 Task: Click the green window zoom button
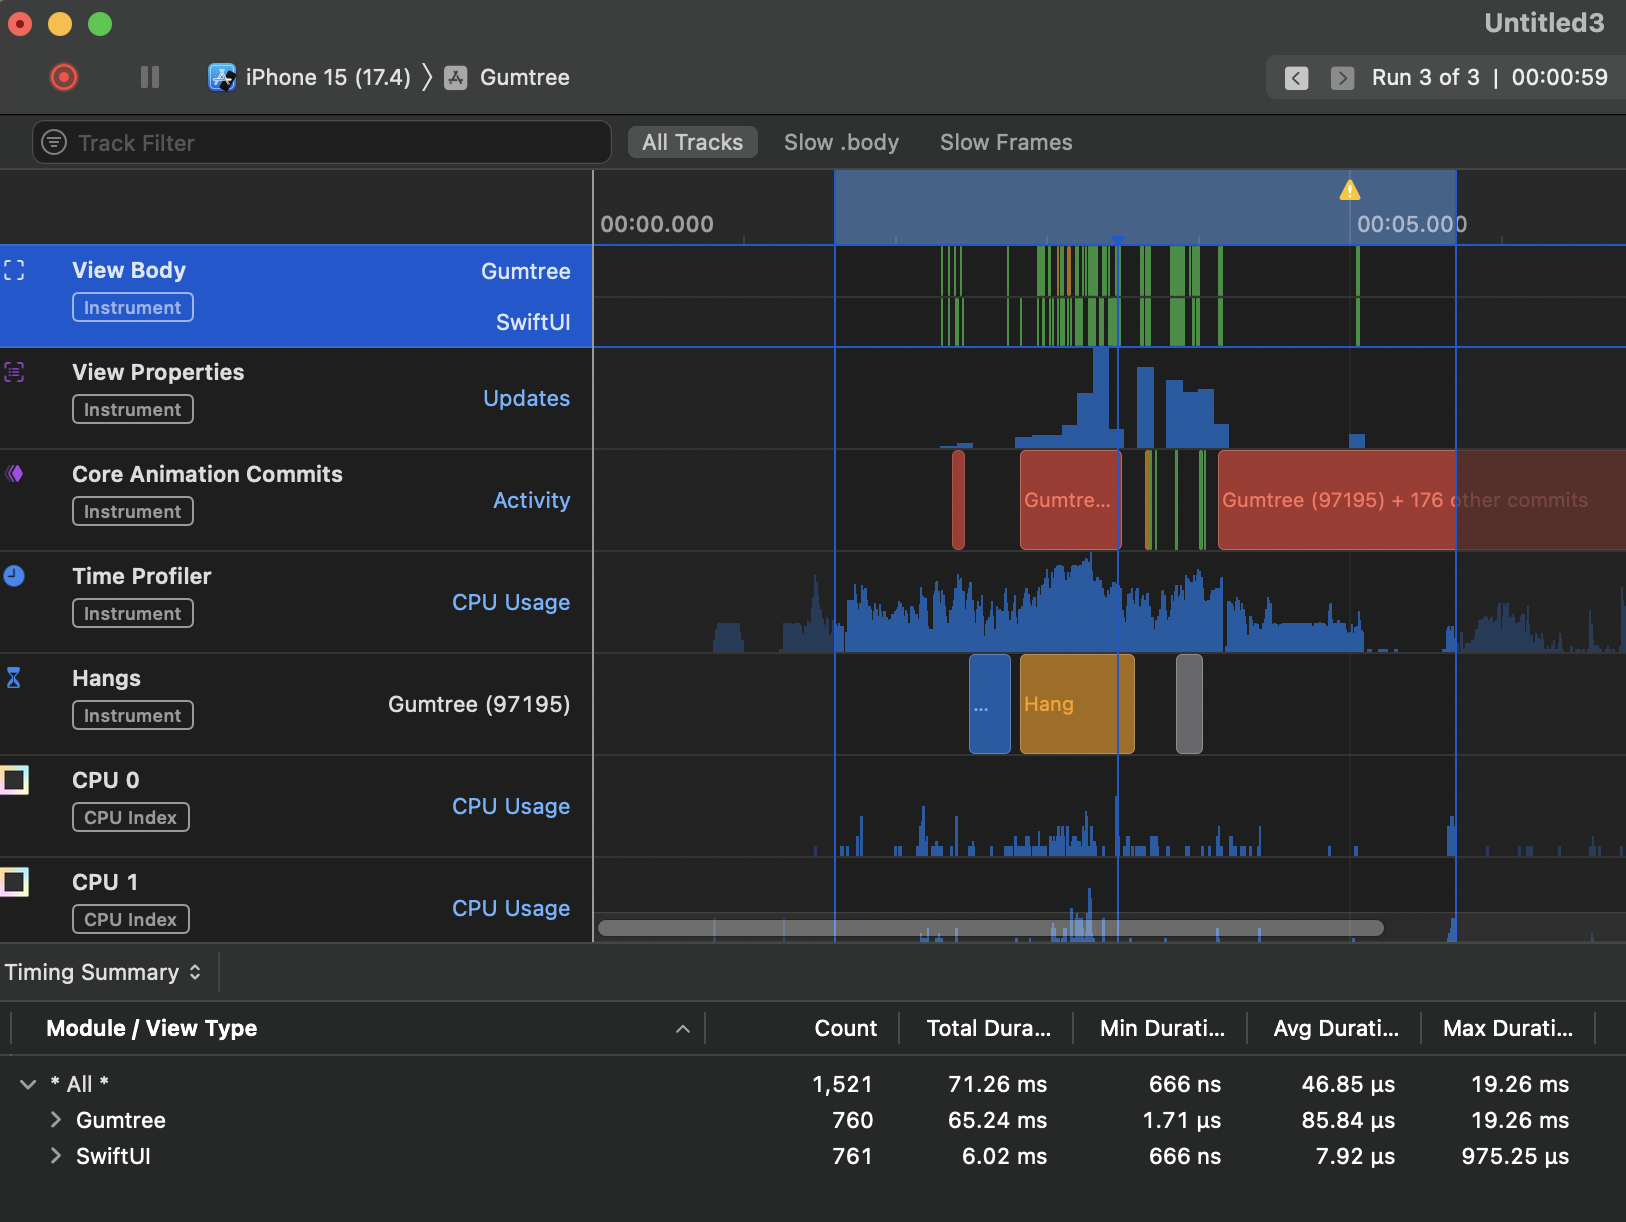(100, 23)
